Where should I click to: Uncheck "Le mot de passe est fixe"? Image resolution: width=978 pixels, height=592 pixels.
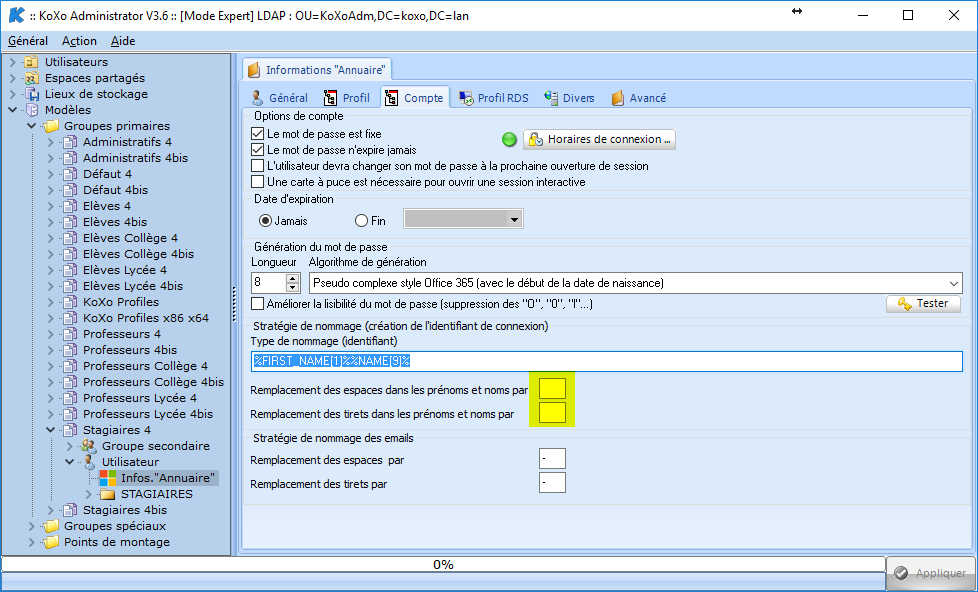tap(258, 133)
